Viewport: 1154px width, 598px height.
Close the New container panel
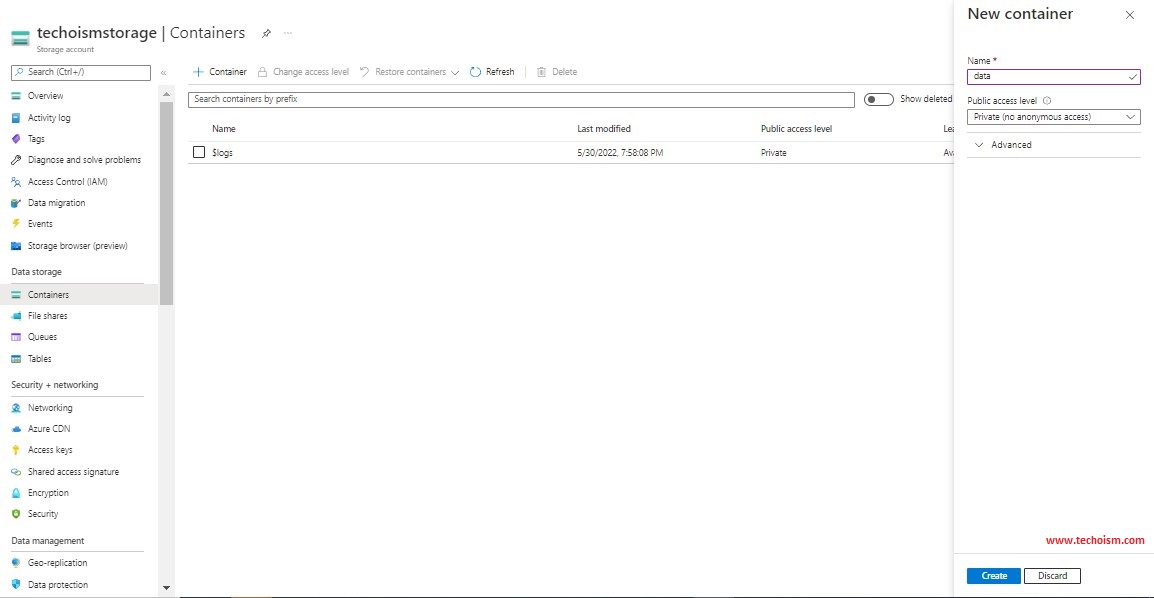(x=1130, y=15)
